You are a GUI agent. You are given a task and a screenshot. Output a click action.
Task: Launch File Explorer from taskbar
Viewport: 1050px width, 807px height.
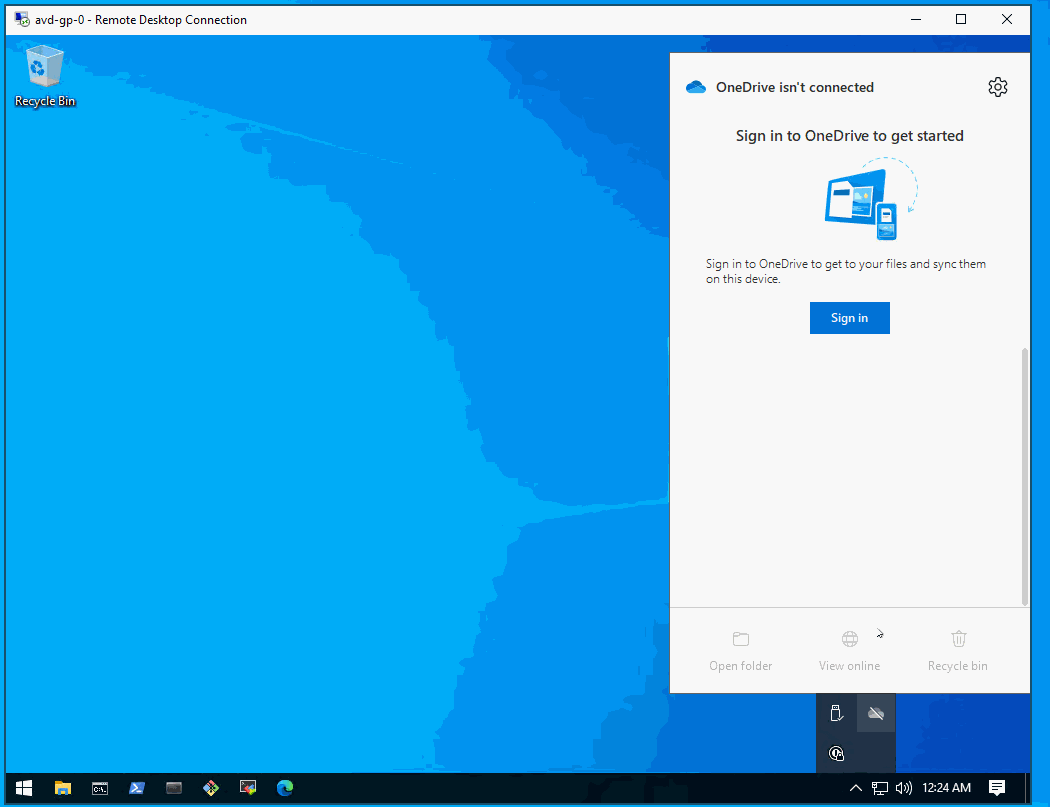pos(62,788)
